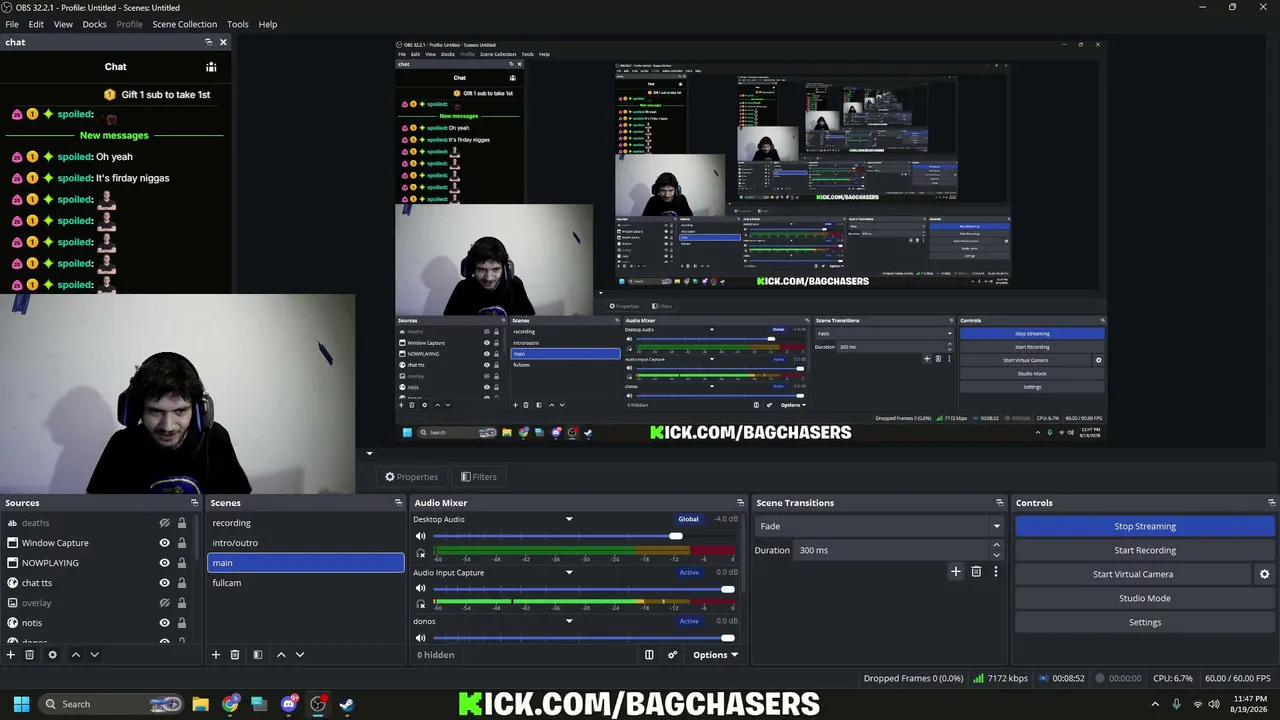Mute Audio Input Capture speaker icon
This screenshot has height=720, width=1280.
[x=421, y=589]
